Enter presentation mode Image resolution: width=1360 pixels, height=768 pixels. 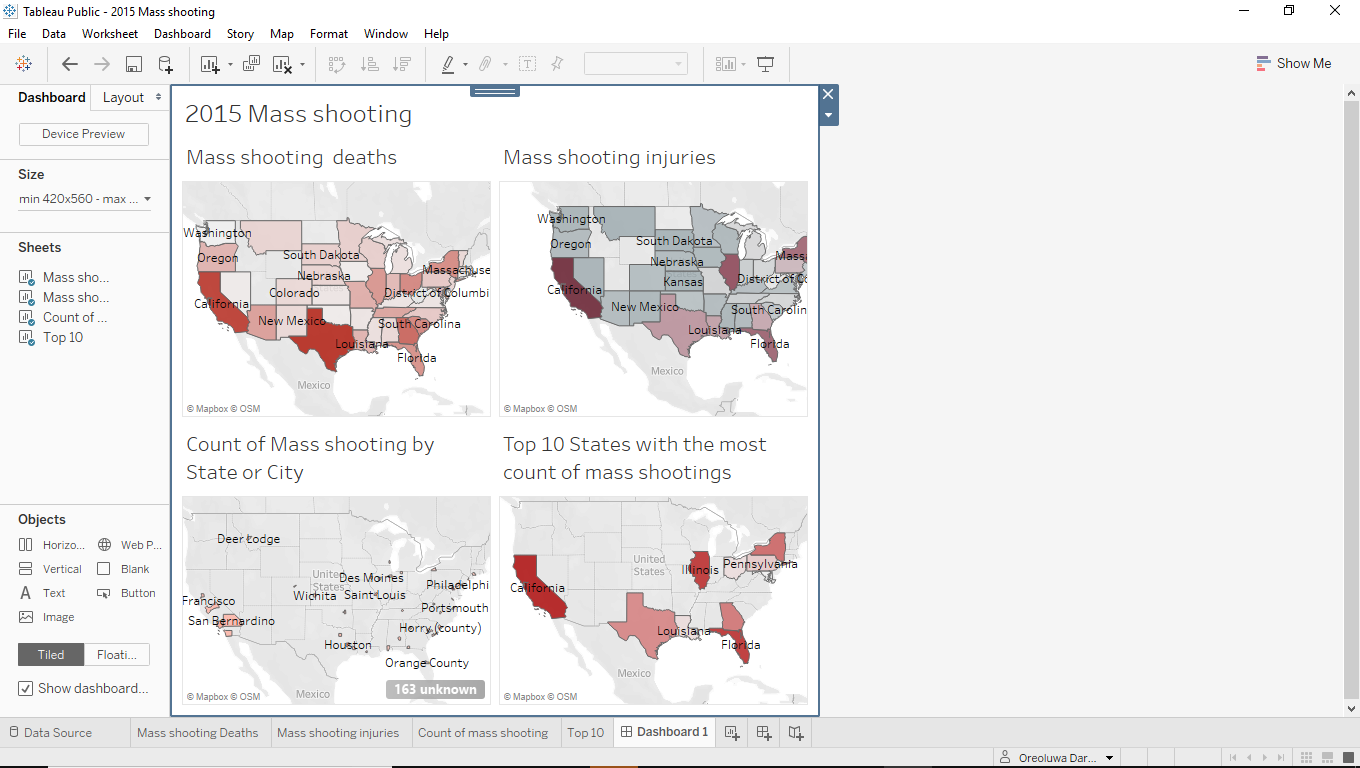(x=765, y=63)
